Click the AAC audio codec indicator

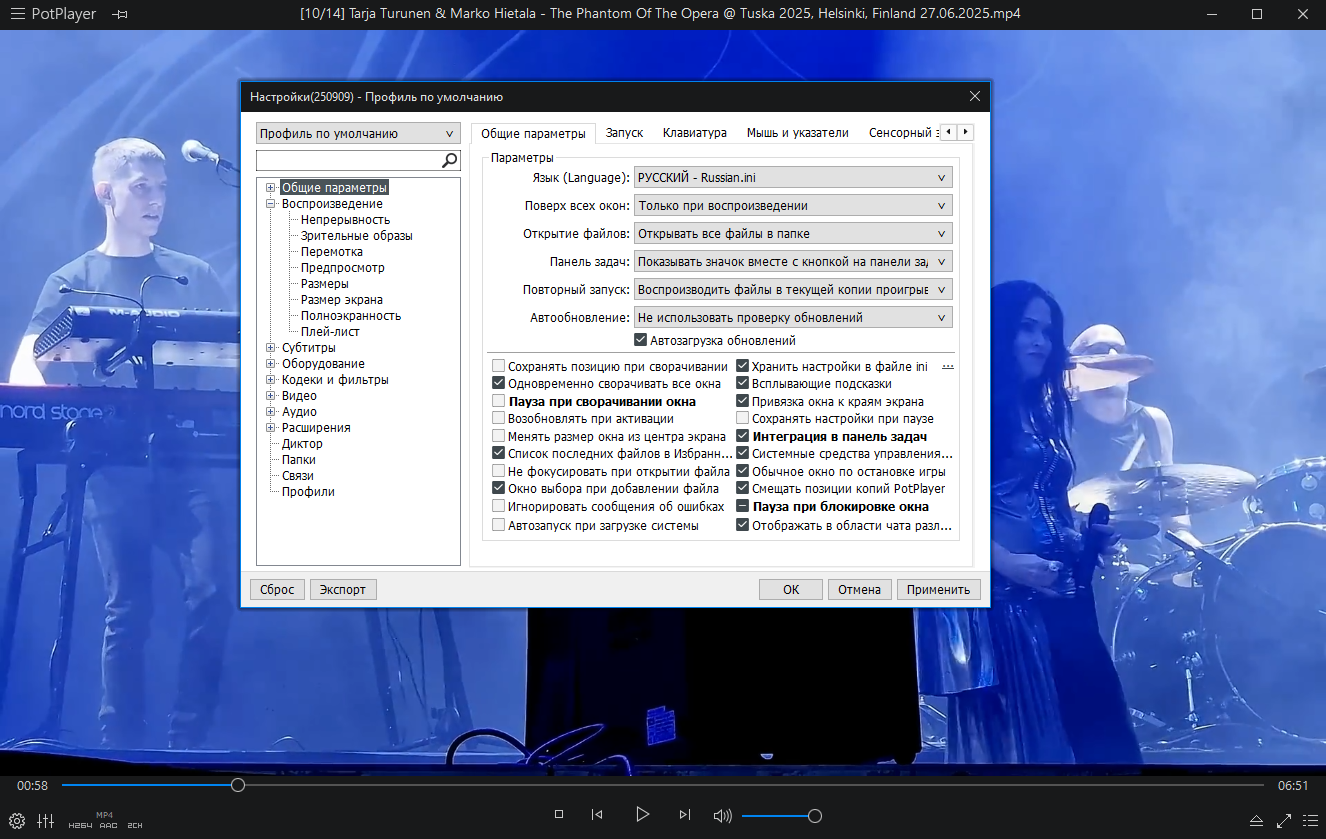point(108,826)
